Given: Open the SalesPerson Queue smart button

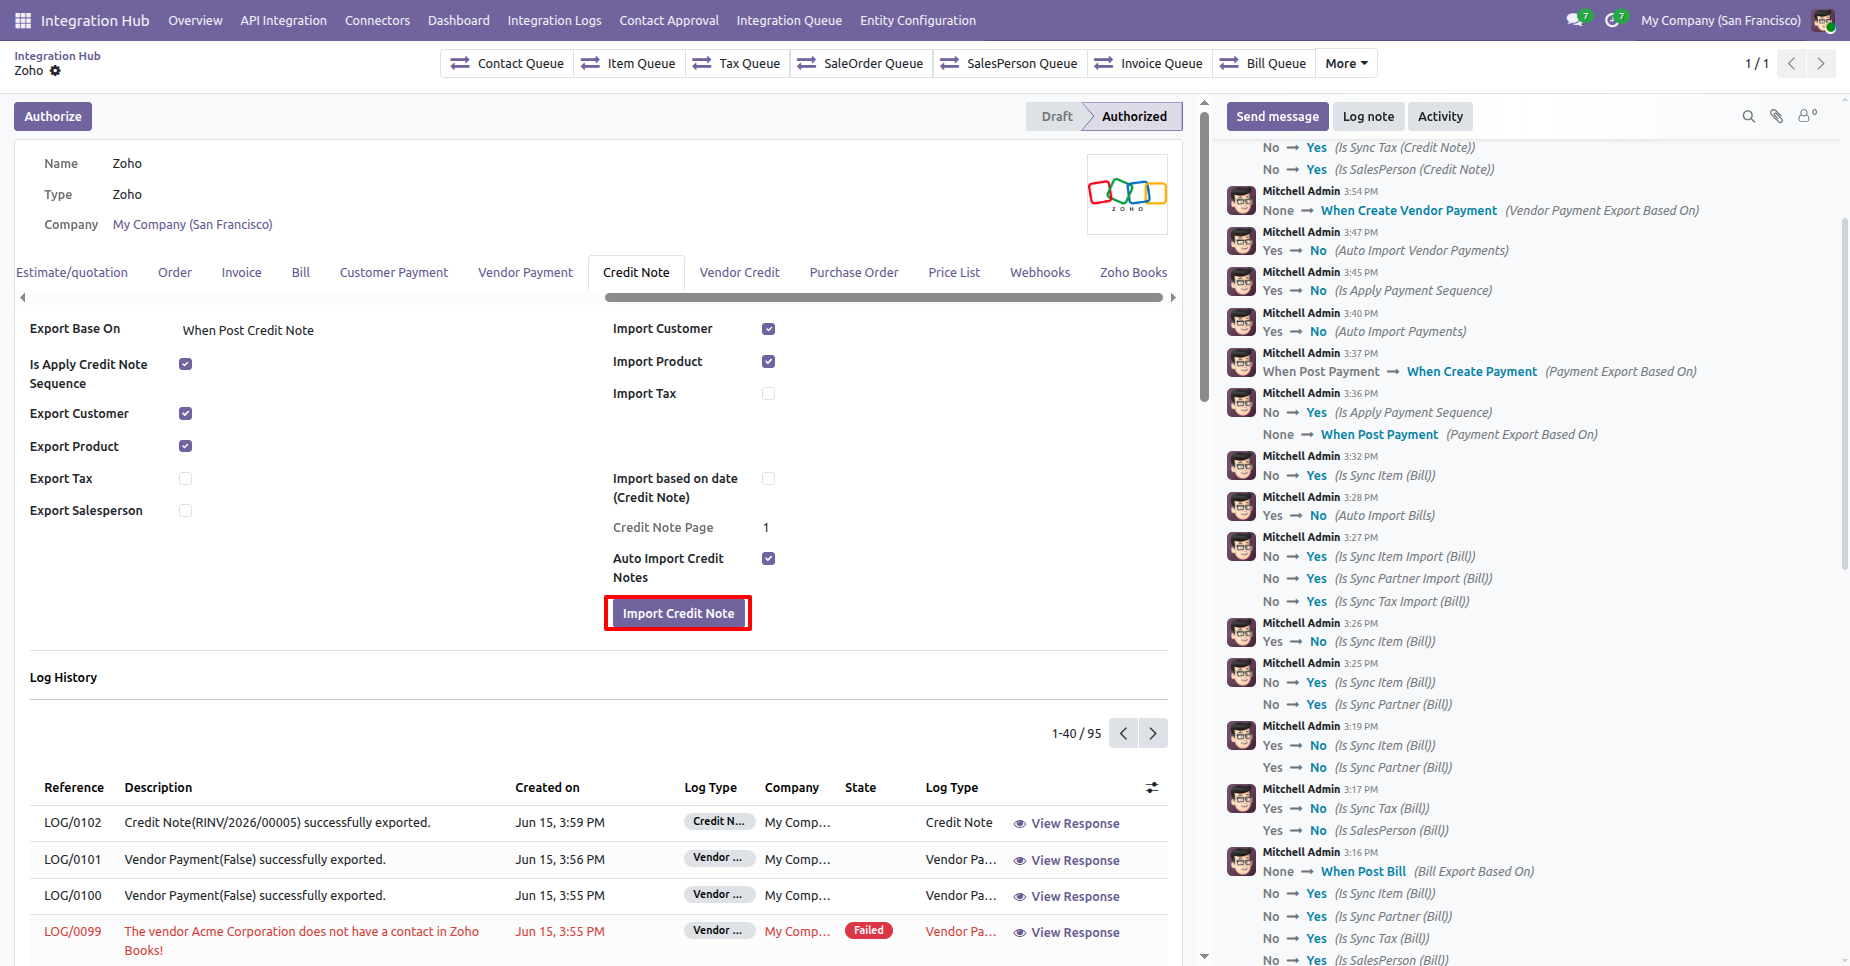Looking at the screenshot, I should (x=1008, y=63).
